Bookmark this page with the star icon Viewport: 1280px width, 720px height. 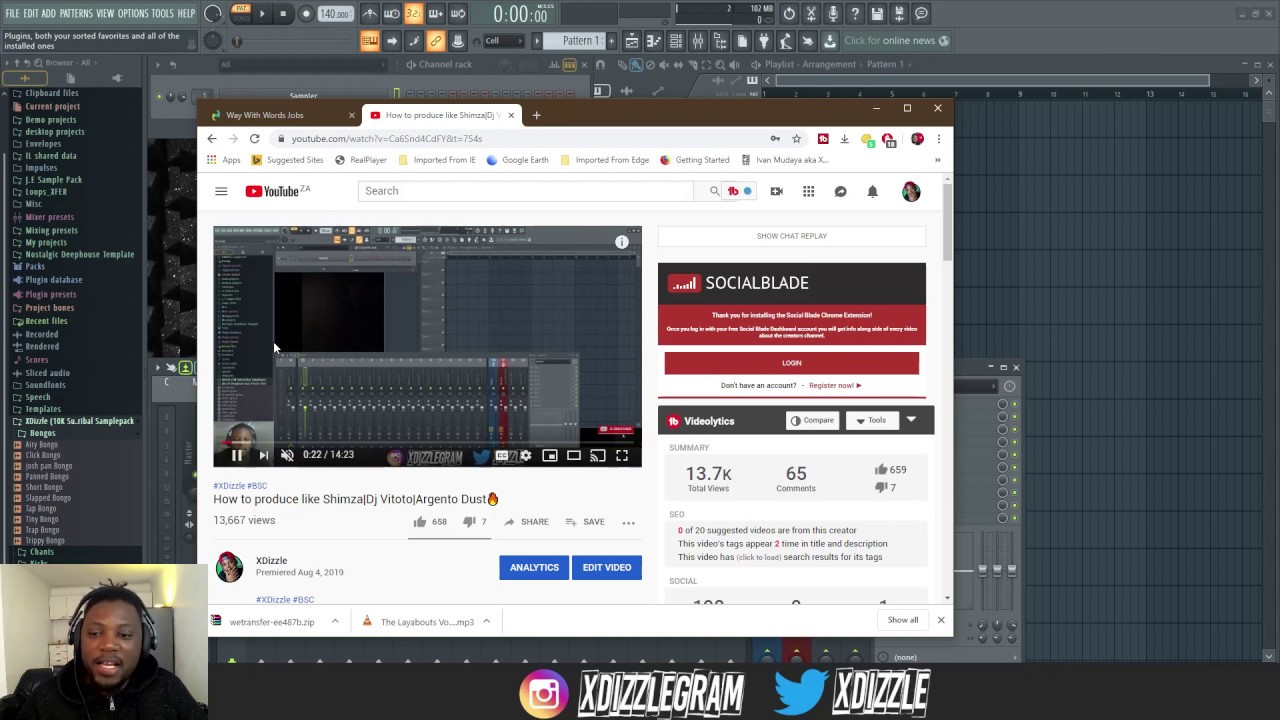797,139
